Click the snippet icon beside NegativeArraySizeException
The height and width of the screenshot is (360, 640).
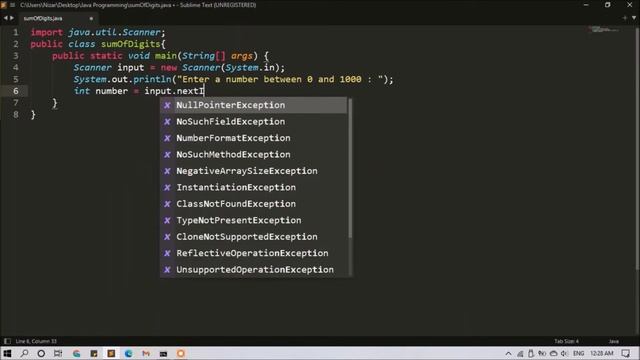(167, 171)
